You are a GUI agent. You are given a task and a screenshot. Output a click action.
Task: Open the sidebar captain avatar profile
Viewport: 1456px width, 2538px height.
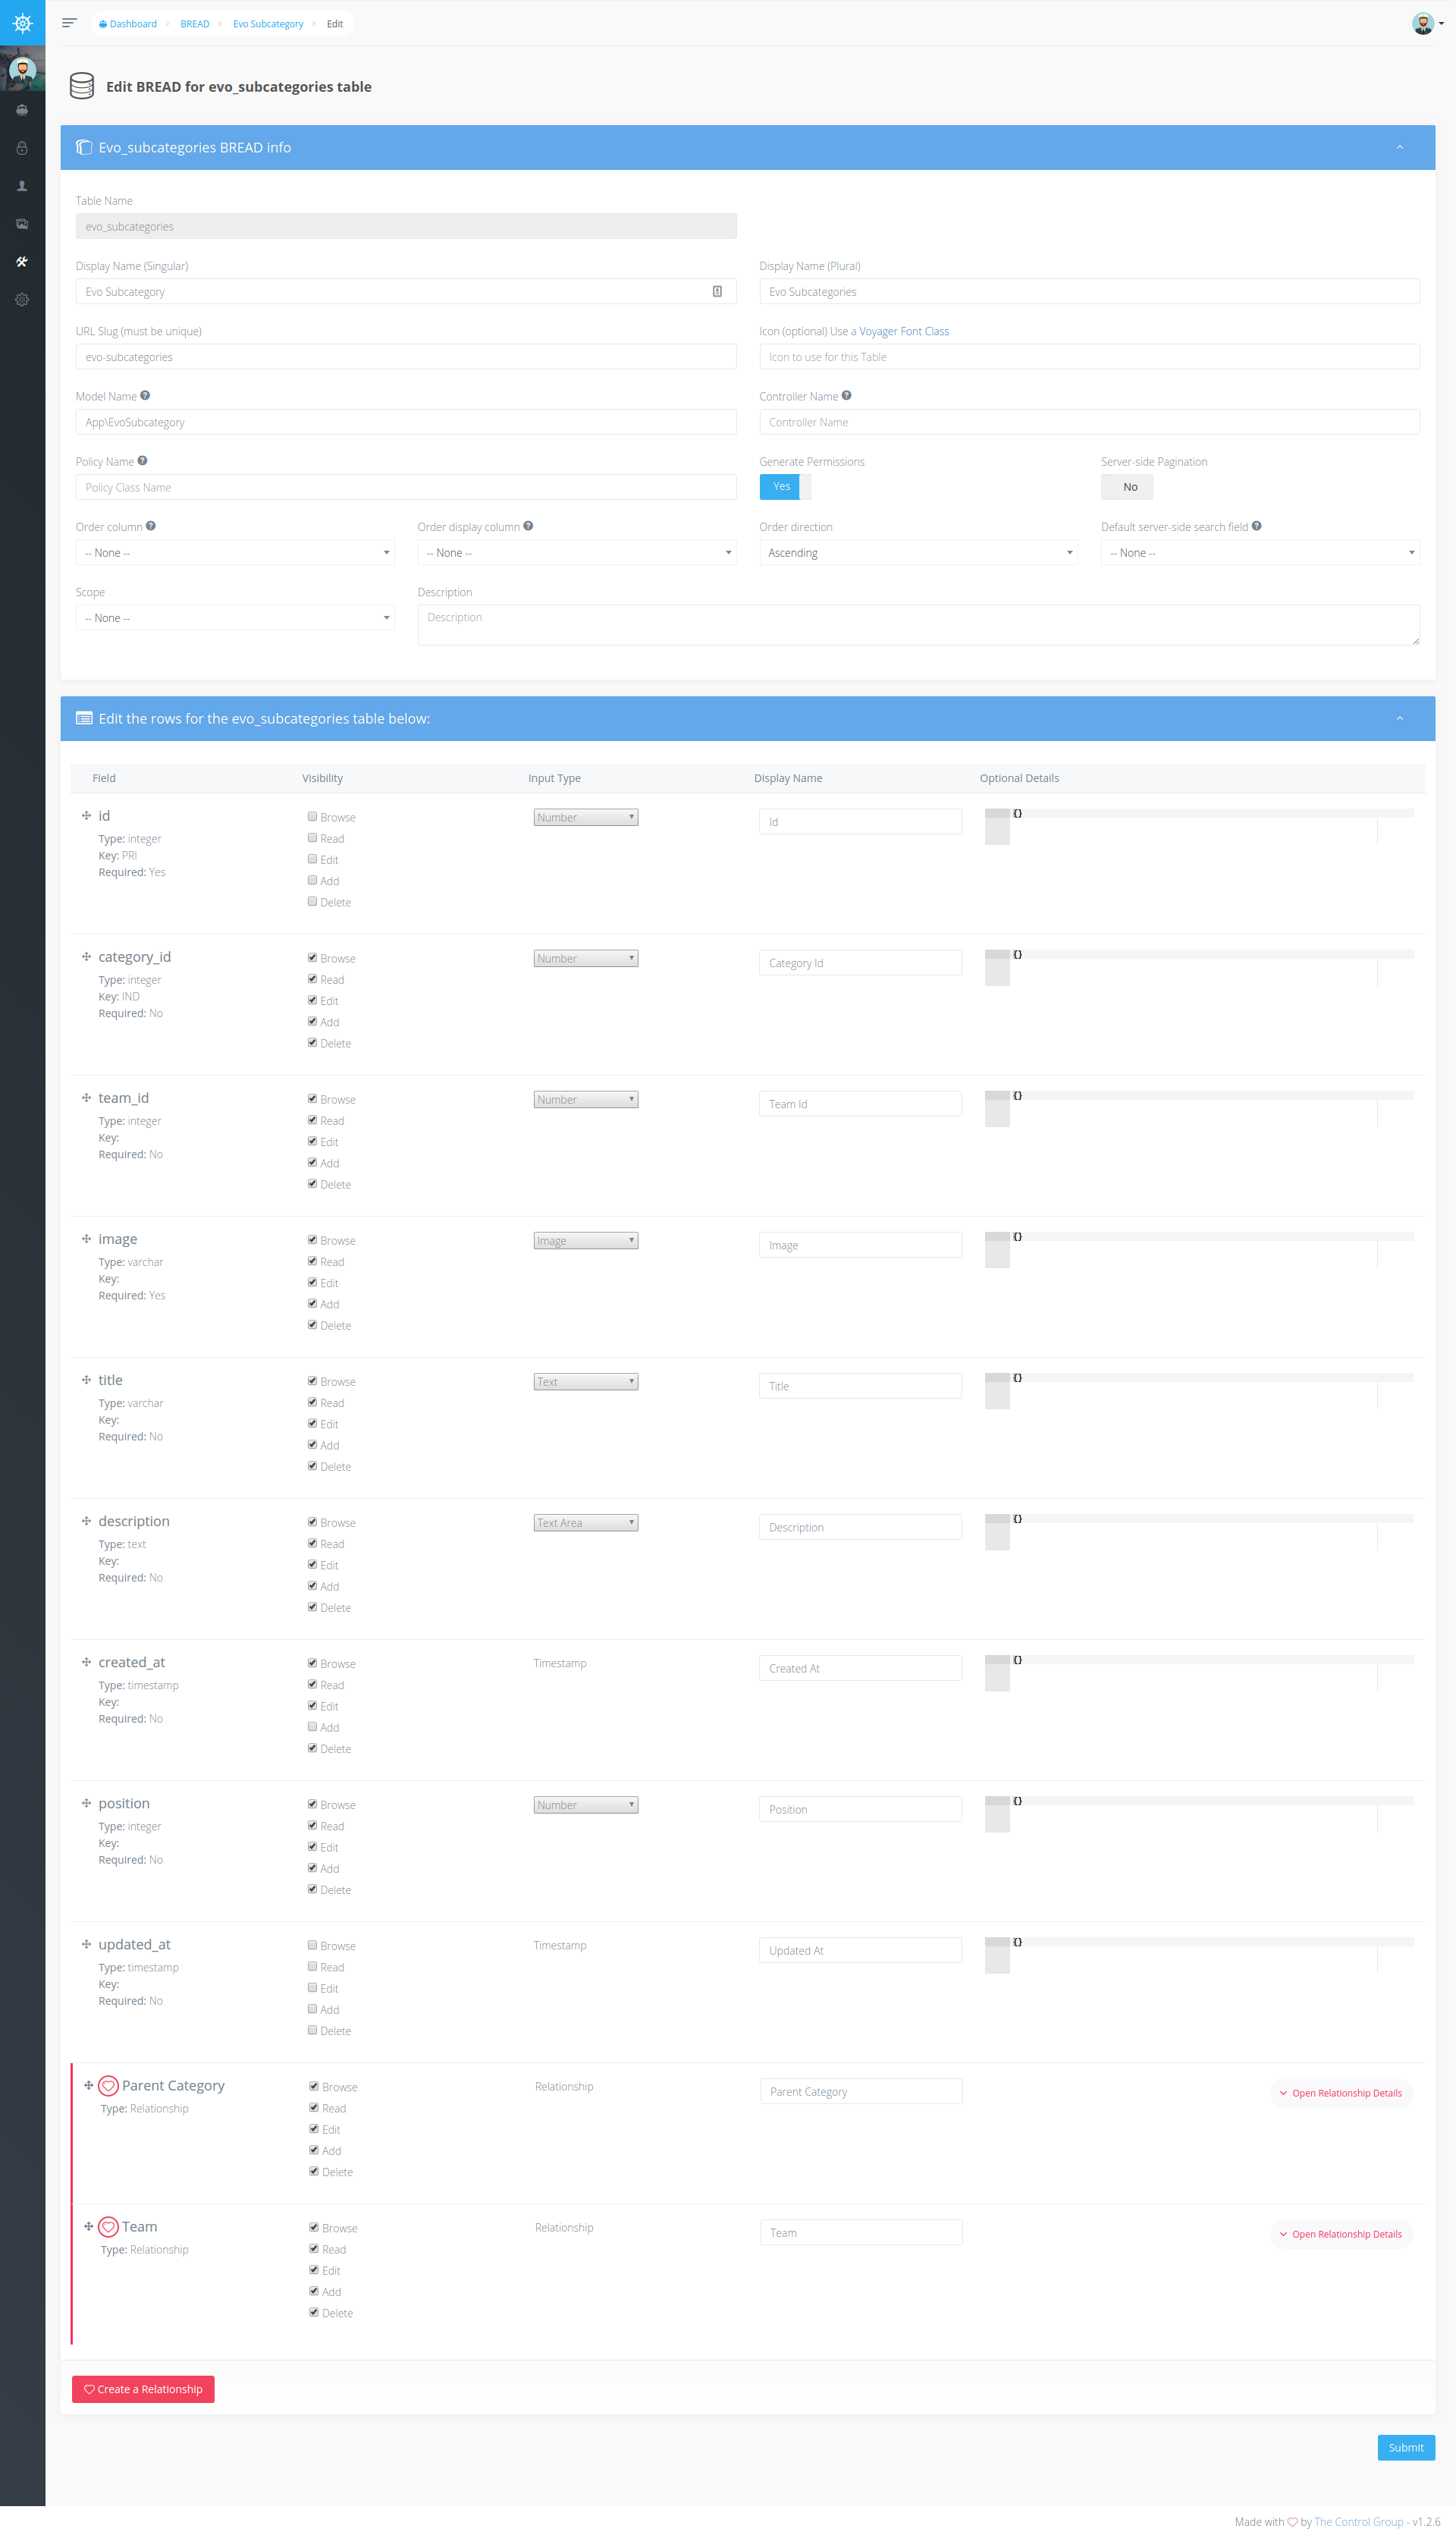tap(22, 70)
